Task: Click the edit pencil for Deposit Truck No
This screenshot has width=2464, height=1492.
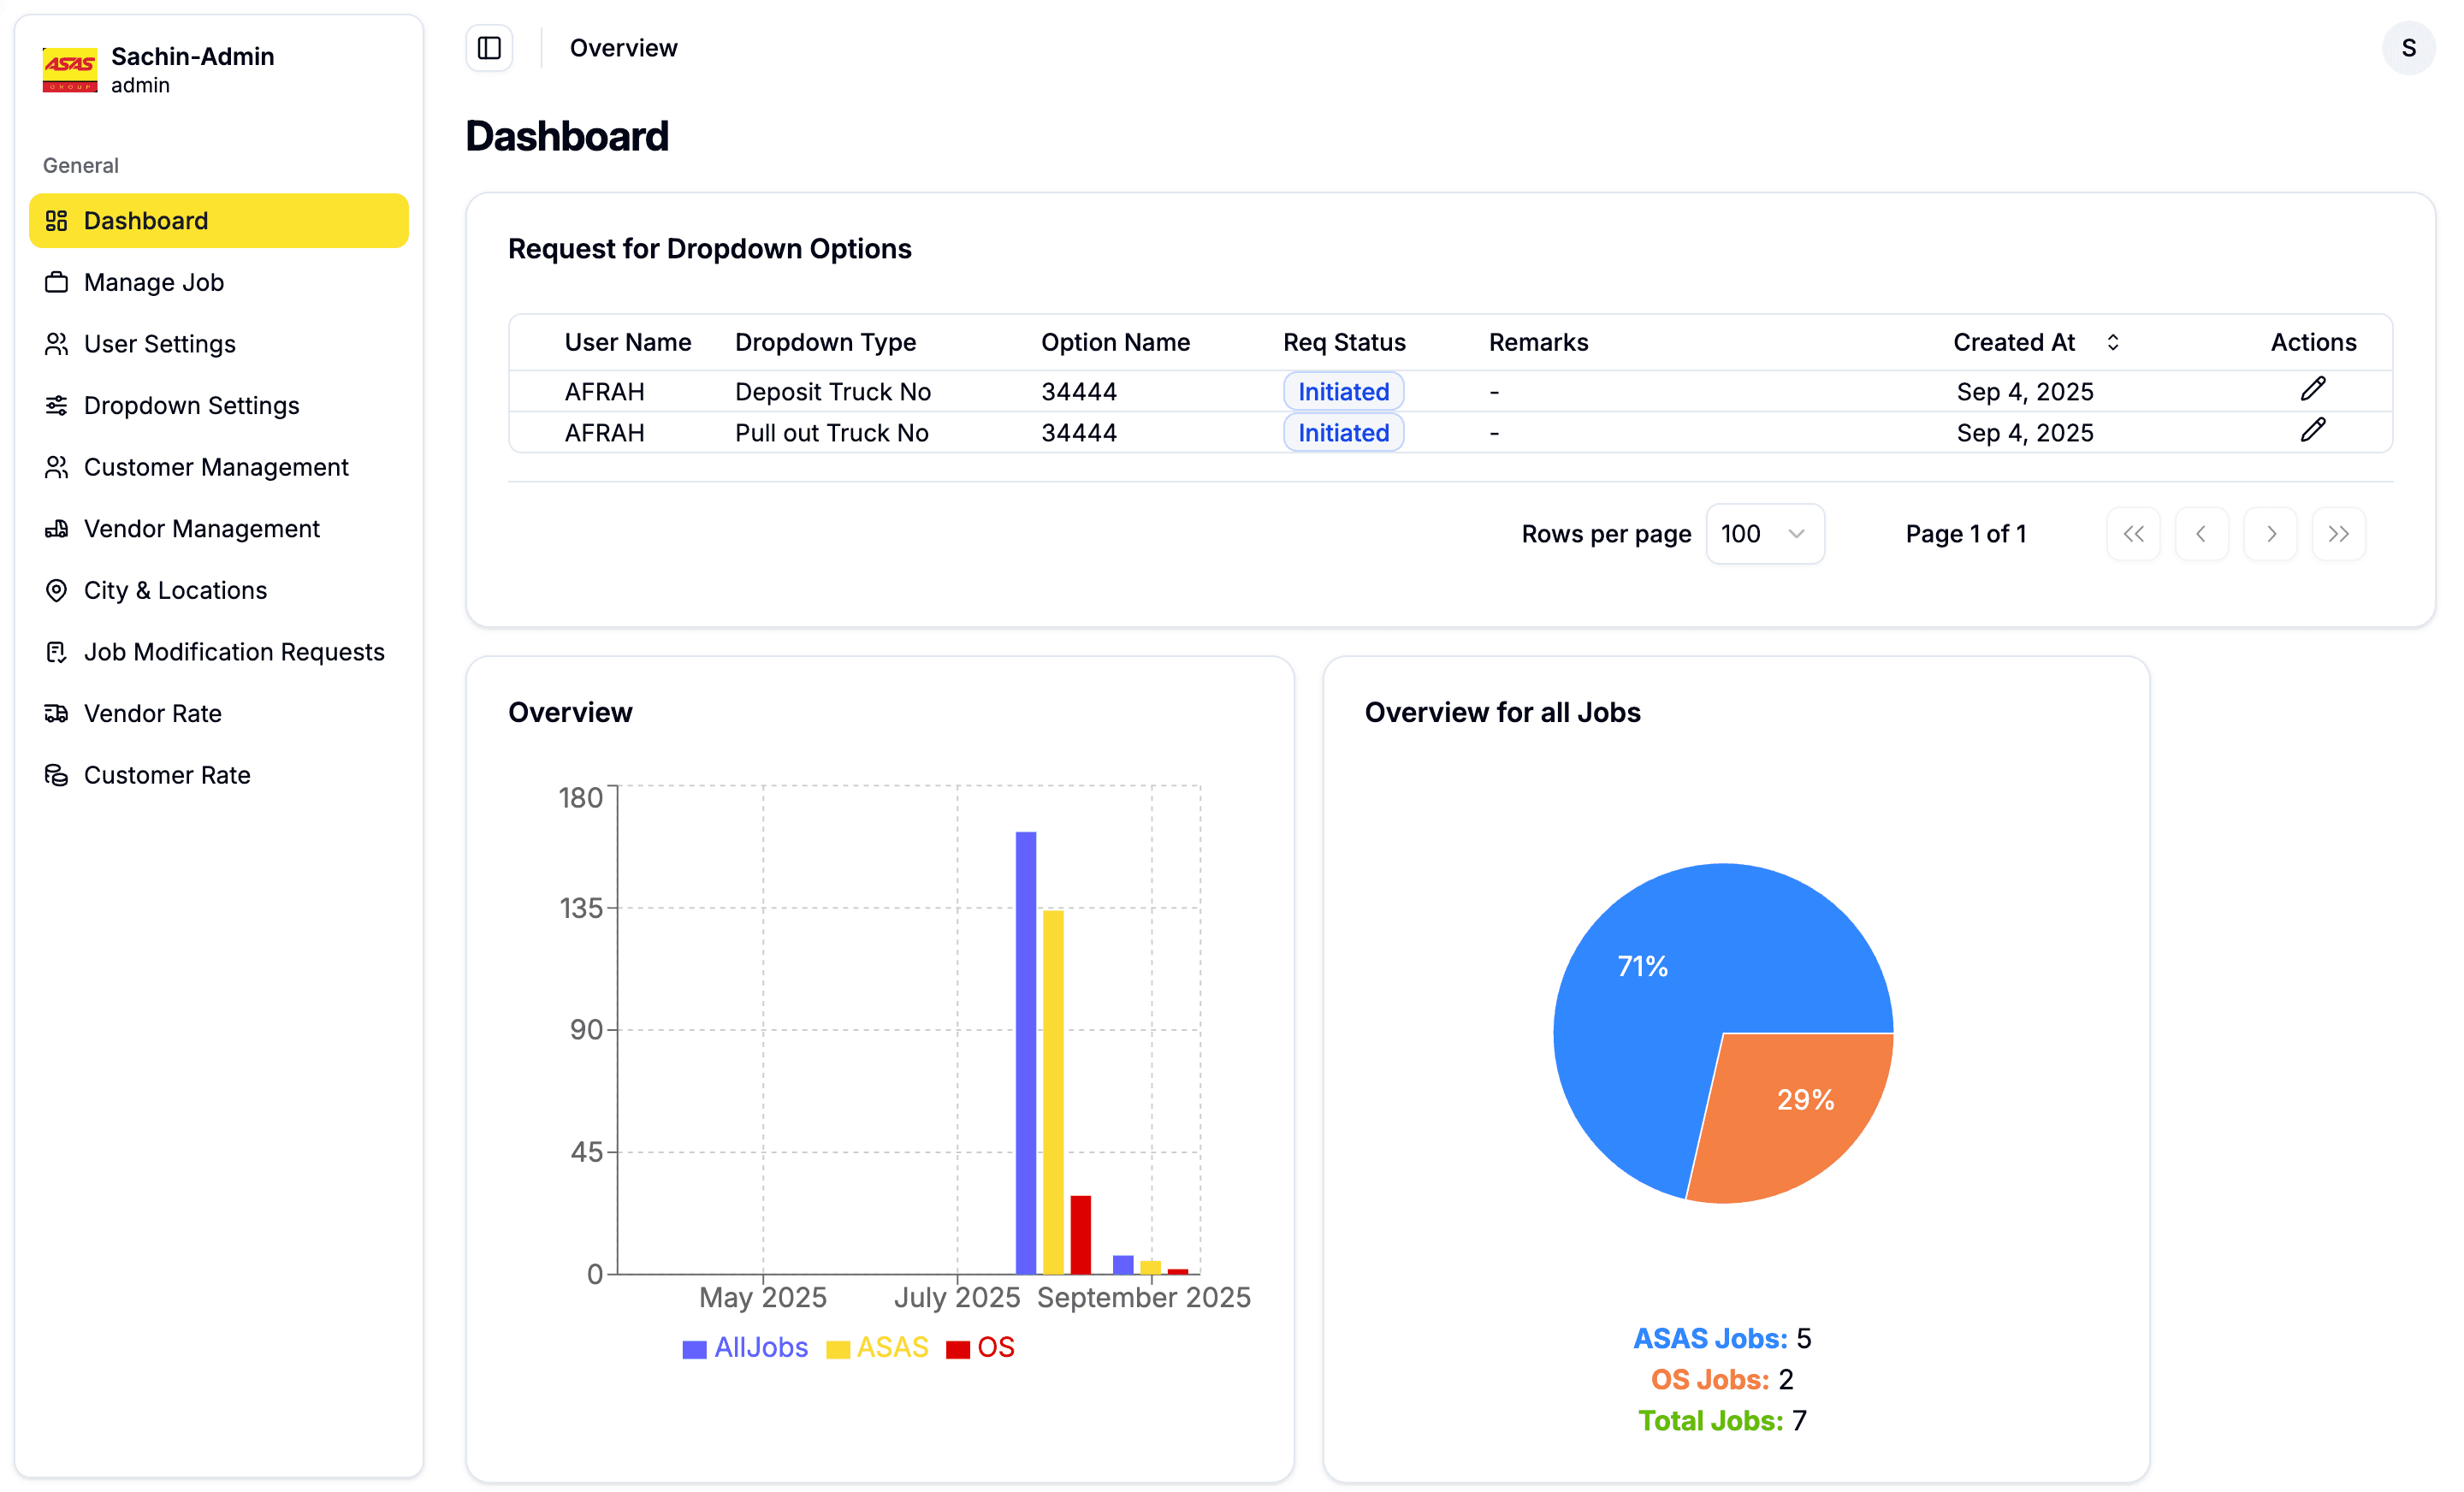Action: (x=2312, y=389)
